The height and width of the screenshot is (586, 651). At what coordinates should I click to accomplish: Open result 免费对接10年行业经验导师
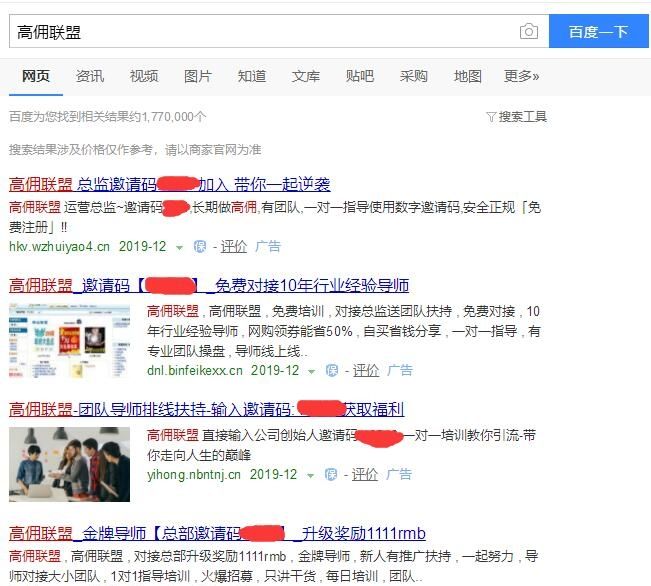[x=209, y=285]
